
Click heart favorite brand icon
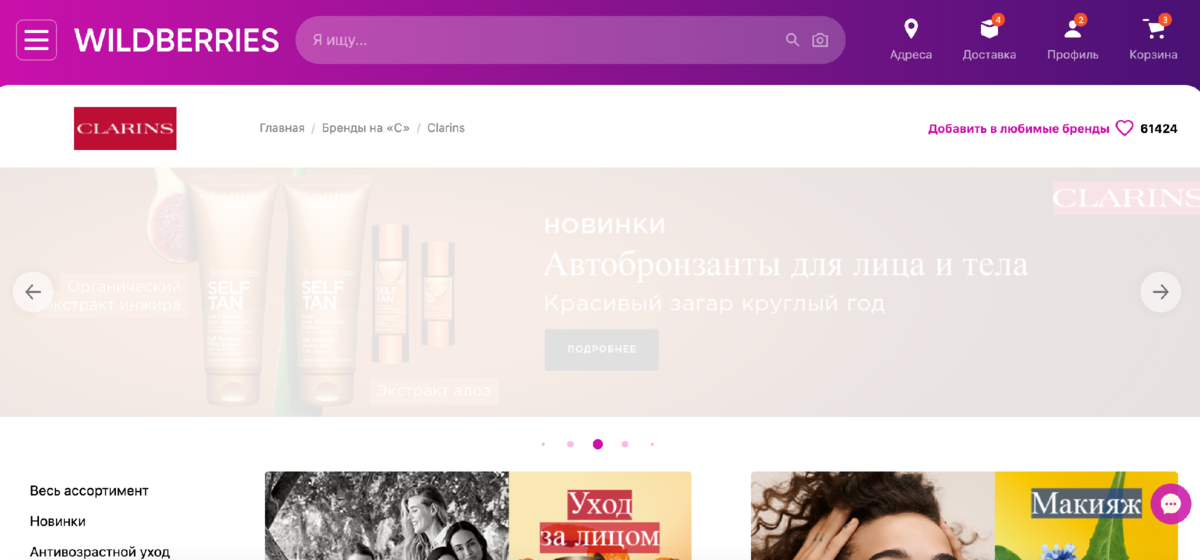(1124, 128)
